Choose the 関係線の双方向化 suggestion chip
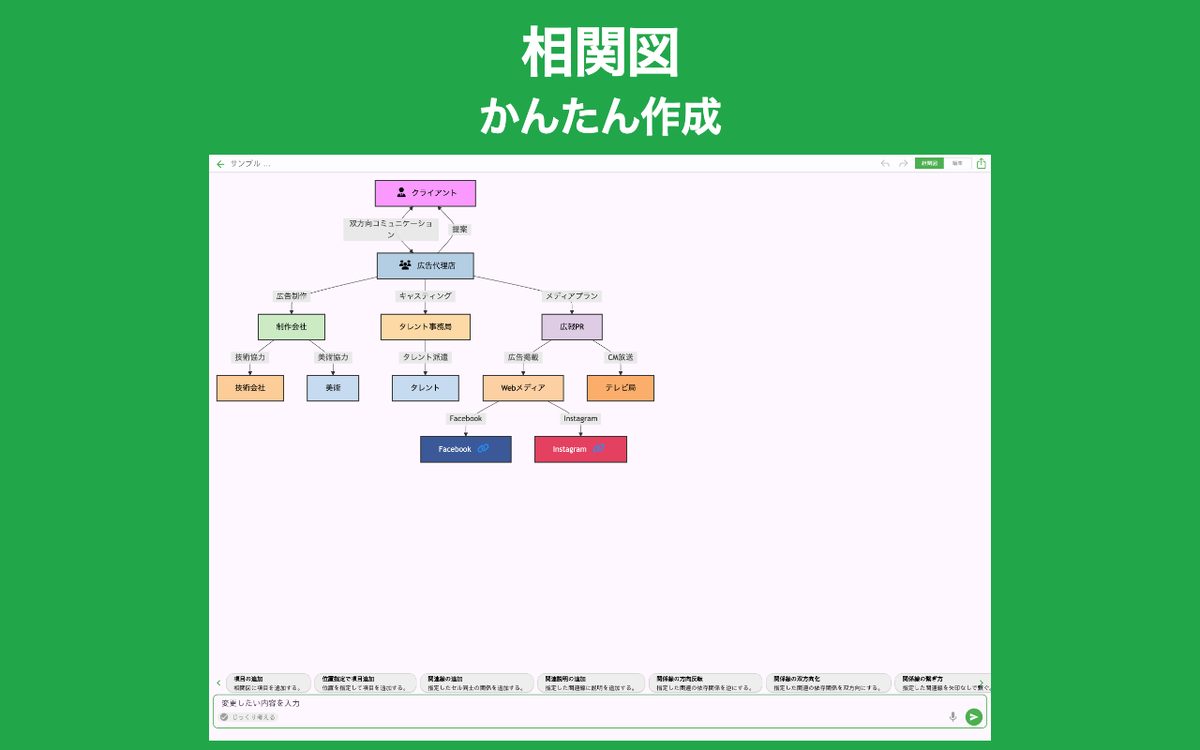The height and width of the screenshot is (750, 1200). tap(827, 683)
